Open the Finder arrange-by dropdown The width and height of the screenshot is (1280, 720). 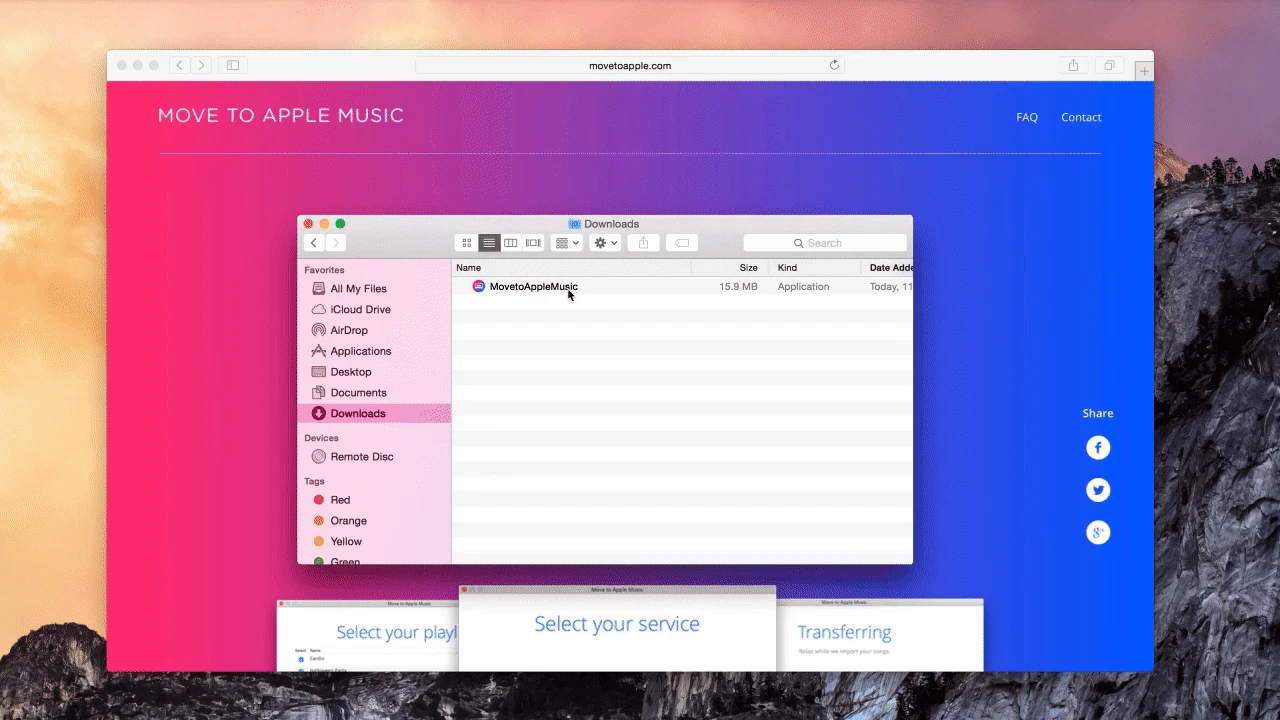tap(567, 243)
